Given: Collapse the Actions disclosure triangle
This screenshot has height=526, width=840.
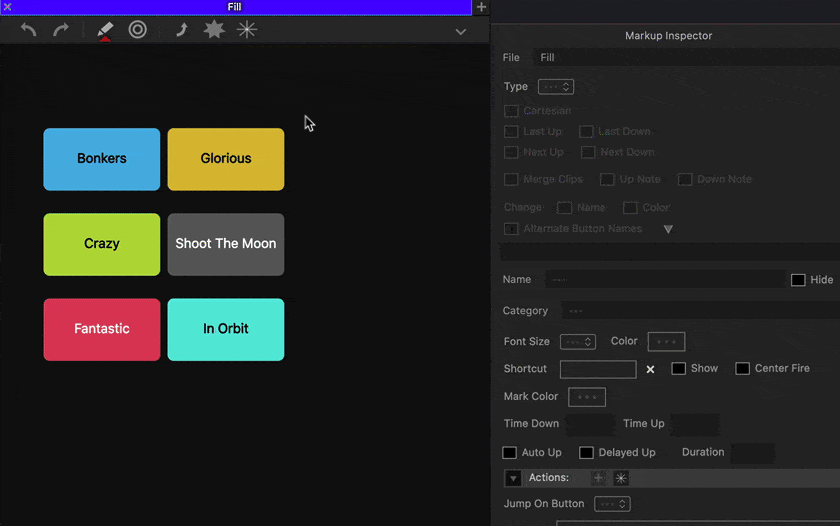Looking at the screenshot, I should [x=513, y=478].
